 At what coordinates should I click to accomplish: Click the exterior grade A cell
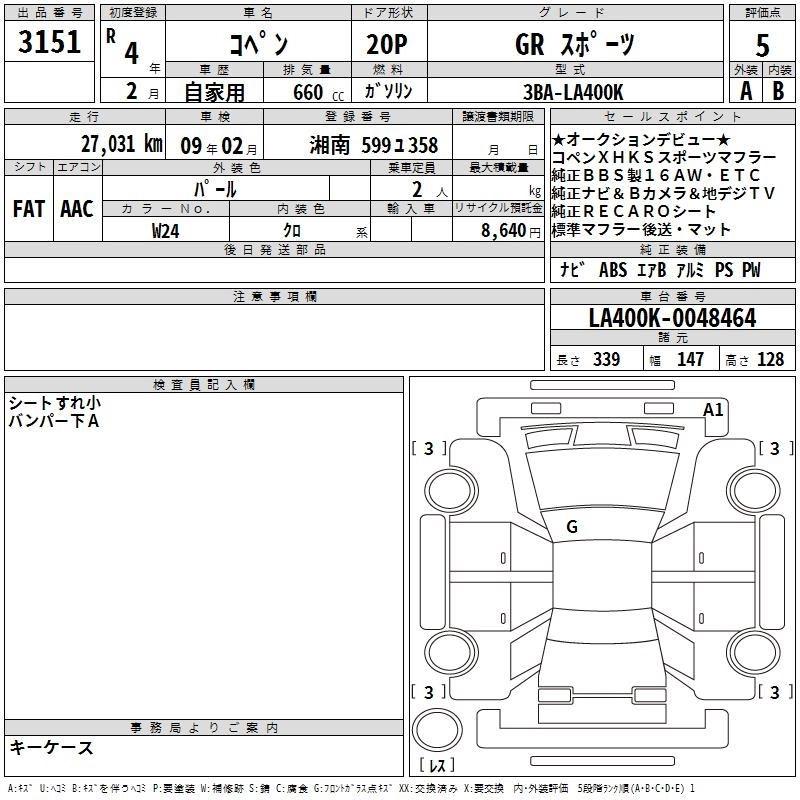click(745, 90)
